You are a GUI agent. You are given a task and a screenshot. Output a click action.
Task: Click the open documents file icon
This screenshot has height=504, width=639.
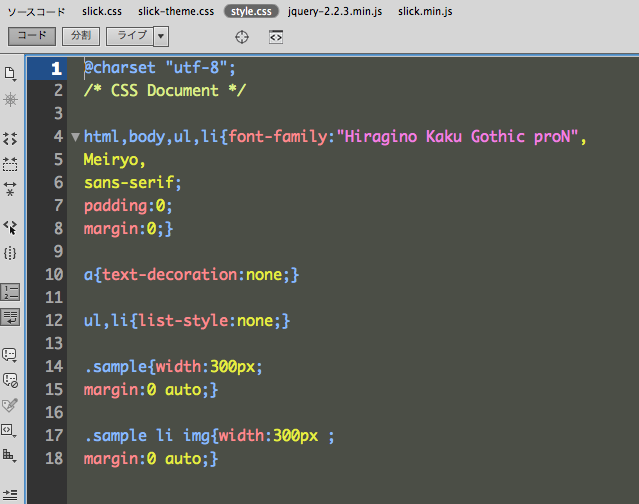(10, 74)
